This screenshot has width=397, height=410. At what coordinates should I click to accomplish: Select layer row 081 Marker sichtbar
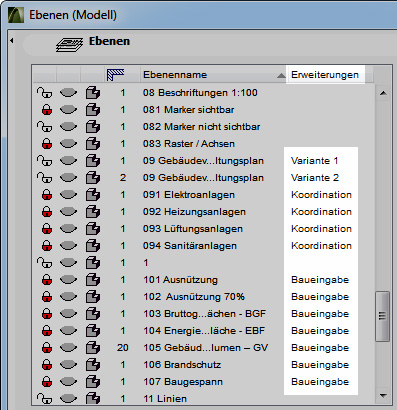(x=203, y=110)
